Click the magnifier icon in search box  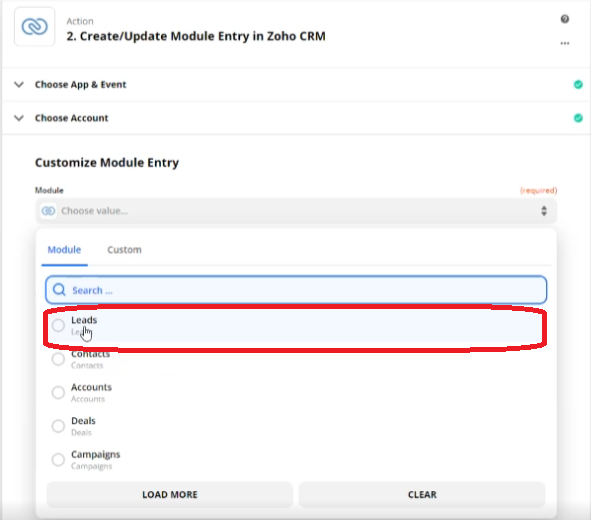click(59, 290)
